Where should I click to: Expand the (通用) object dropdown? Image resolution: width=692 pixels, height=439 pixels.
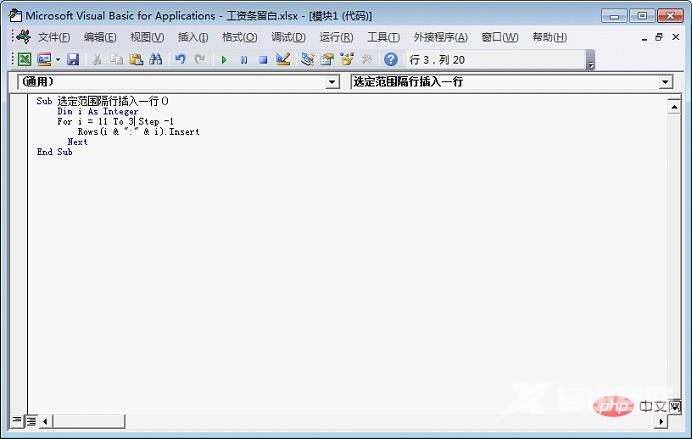click(333, 82)
